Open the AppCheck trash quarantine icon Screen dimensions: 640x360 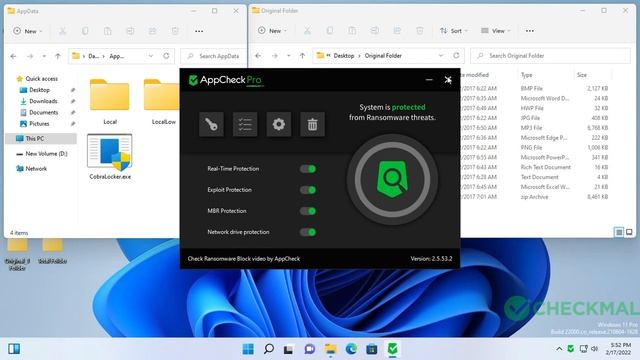(x=312, y=124)
